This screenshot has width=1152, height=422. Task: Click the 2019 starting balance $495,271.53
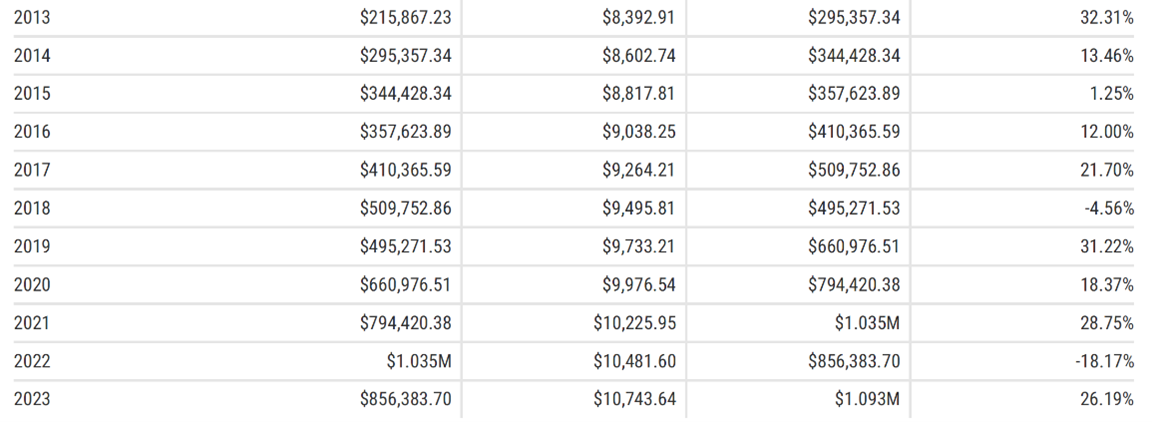point(406,246)
